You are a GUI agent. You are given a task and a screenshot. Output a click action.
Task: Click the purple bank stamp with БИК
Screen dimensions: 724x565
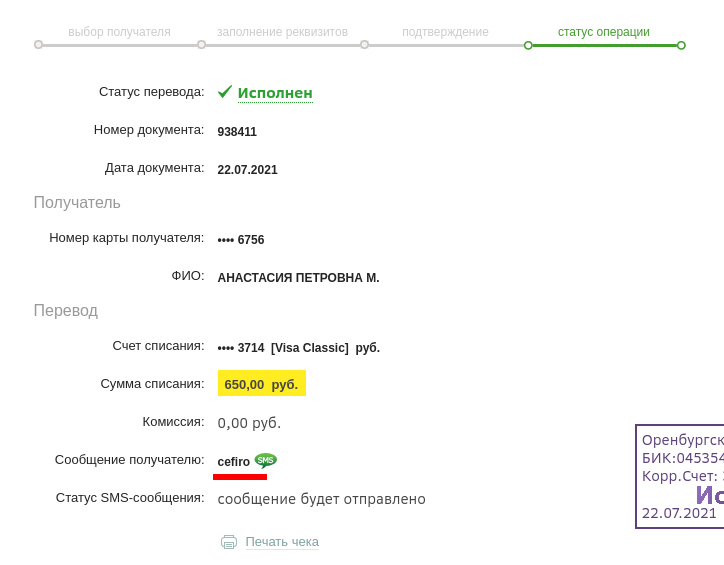pyautogui.click(x=680, y=476)
